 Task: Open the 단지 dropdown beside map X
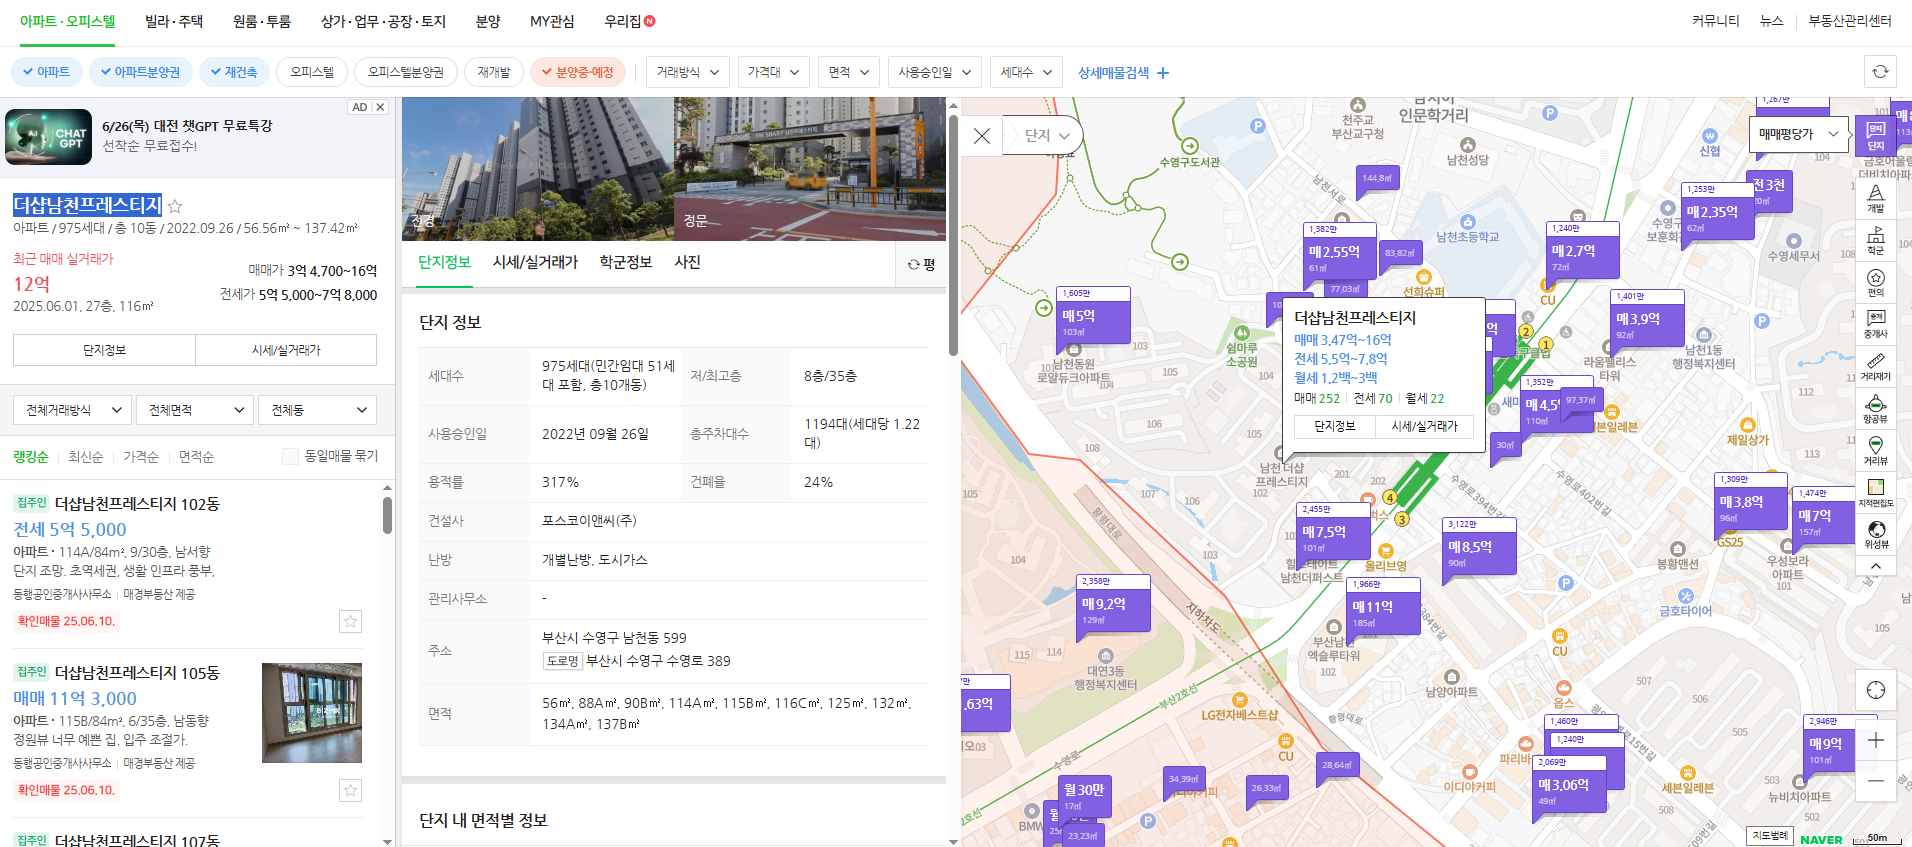1047,135
